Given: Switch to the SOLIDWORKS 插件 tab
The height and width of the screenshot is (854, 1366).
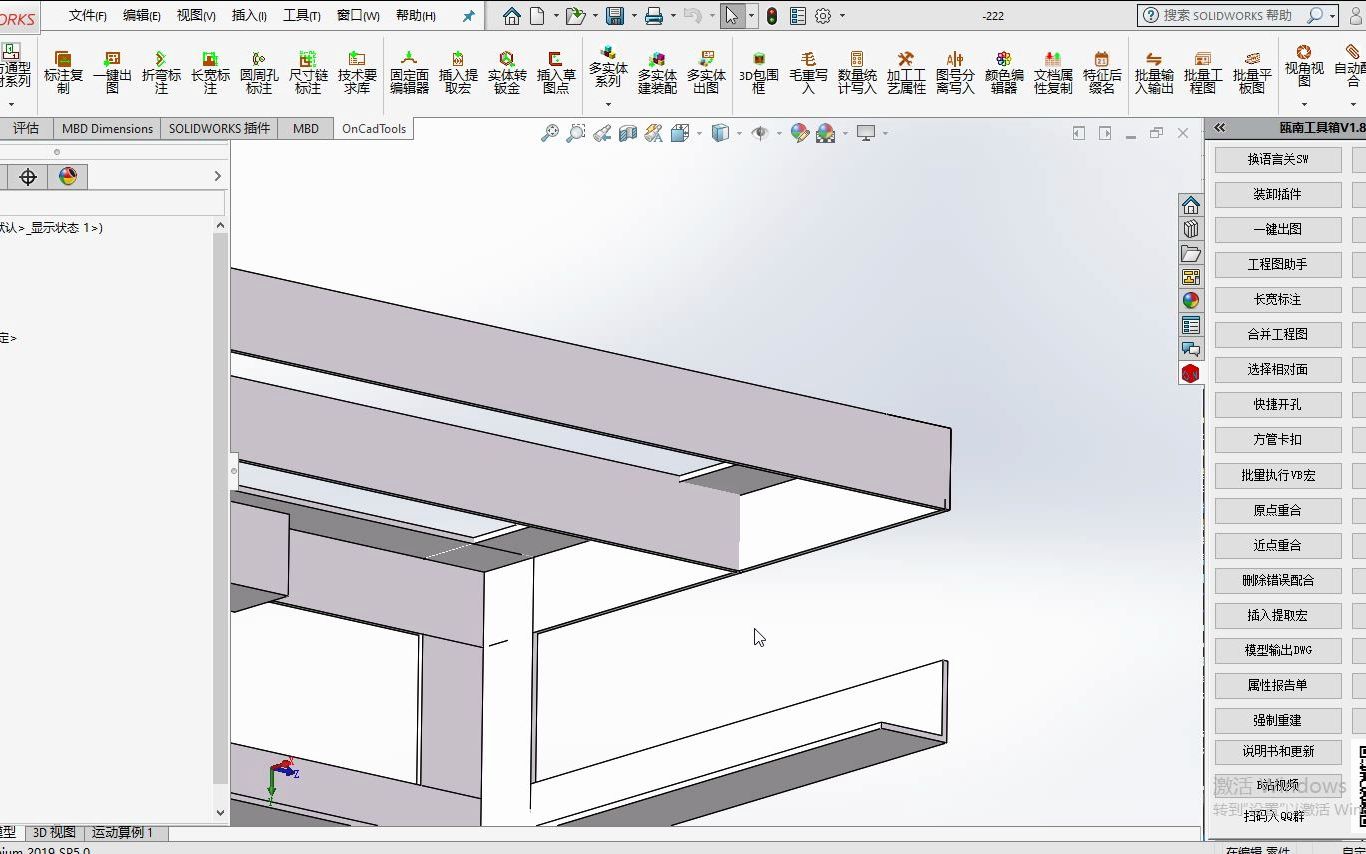Looking at the screenshot, I should (x=219, y=128).
